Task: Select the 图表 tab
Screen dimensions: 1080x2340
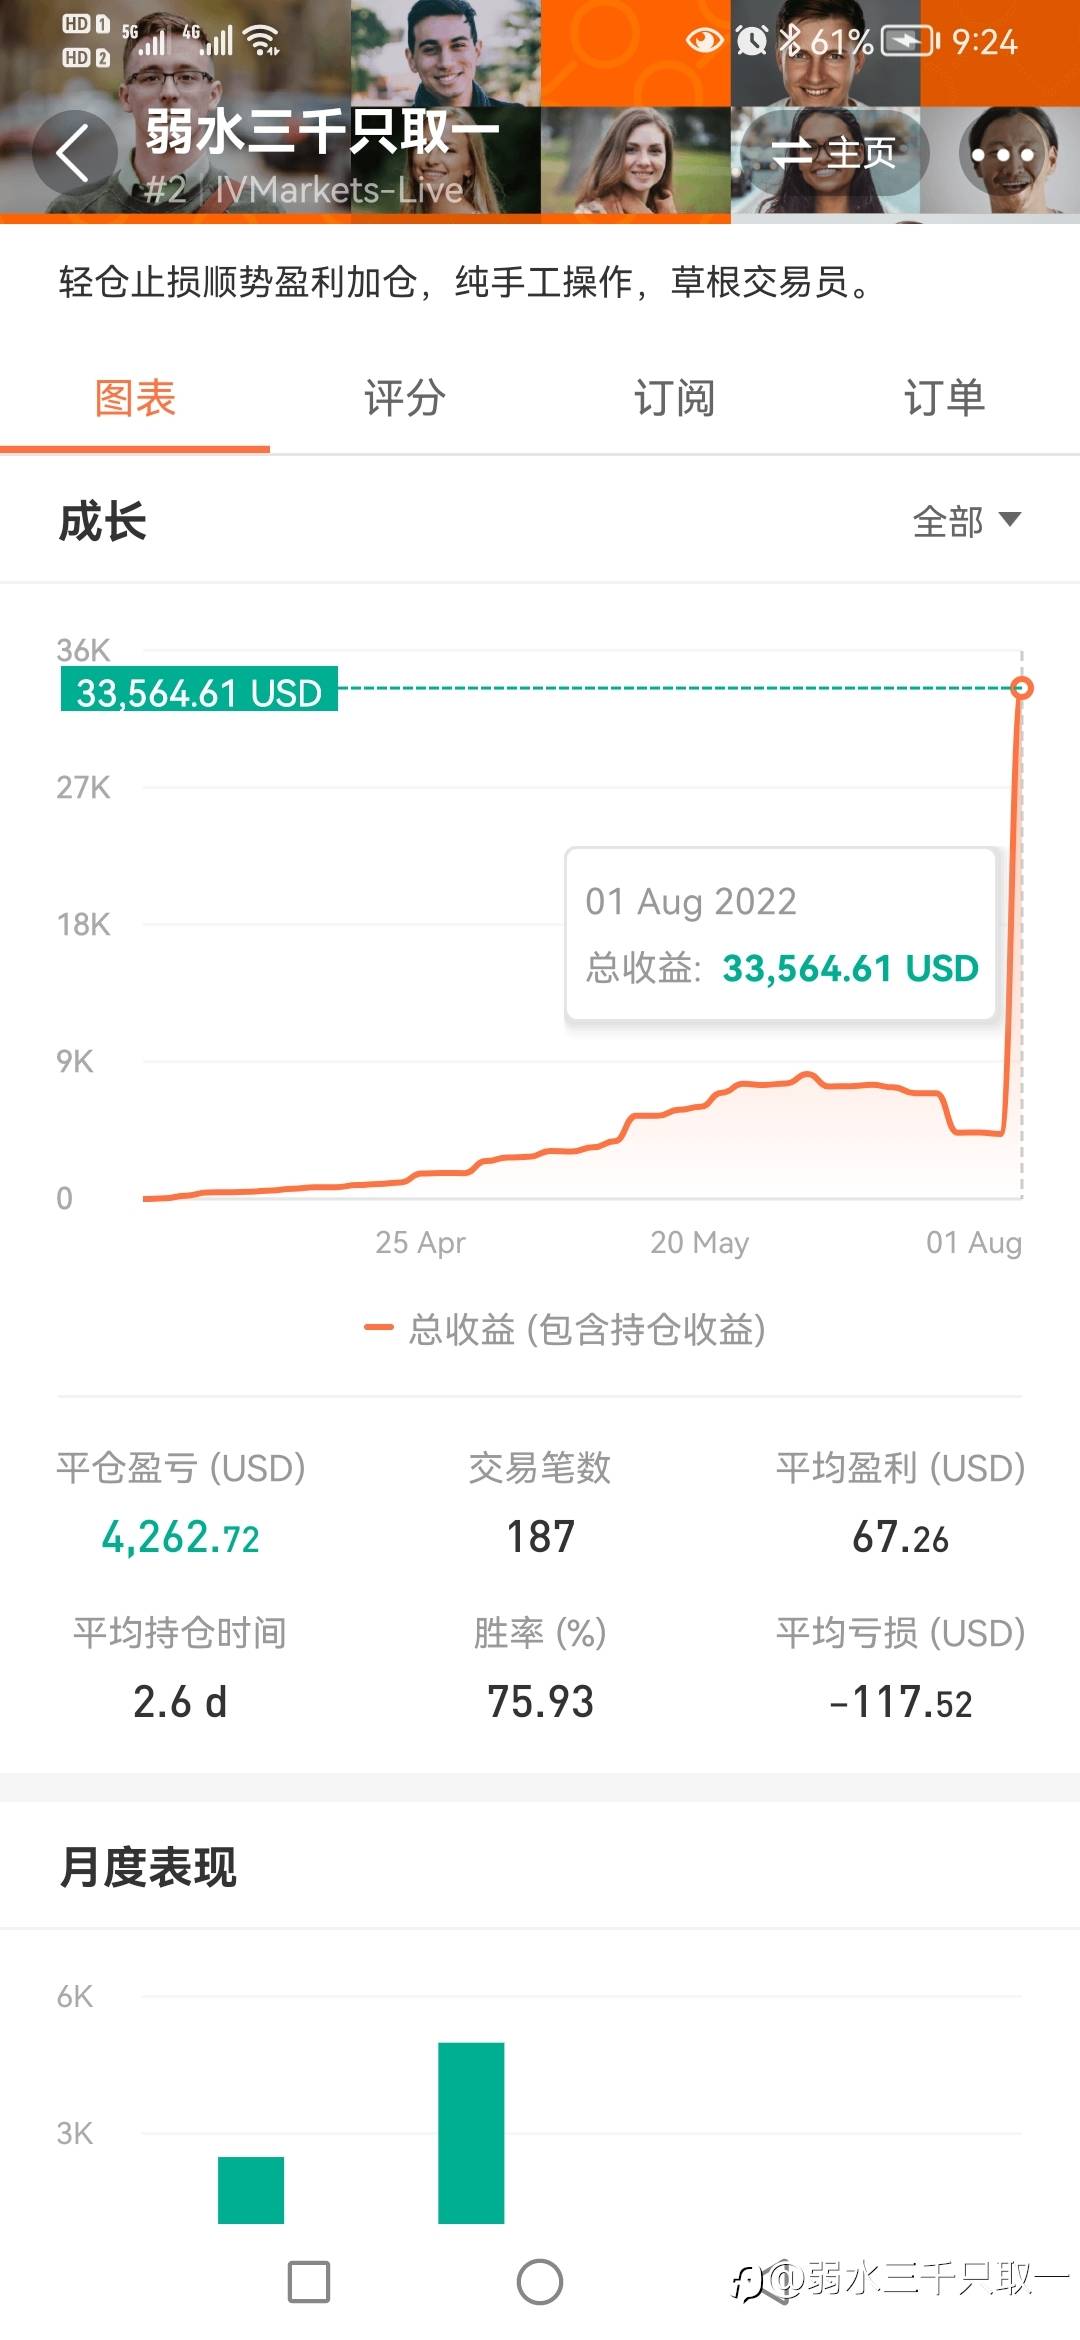Action: 135,398
